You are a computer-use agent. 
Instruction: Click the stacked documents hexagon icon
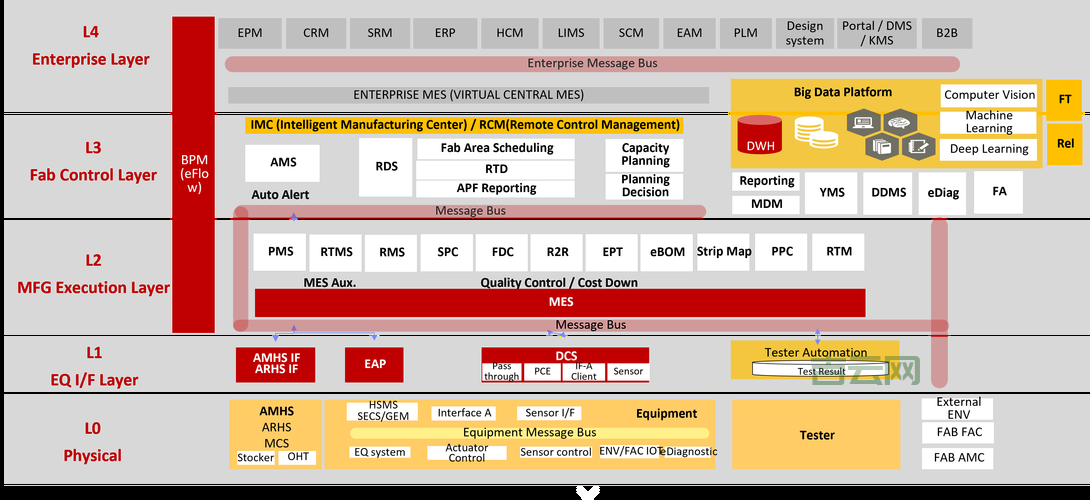coord(881,146)
